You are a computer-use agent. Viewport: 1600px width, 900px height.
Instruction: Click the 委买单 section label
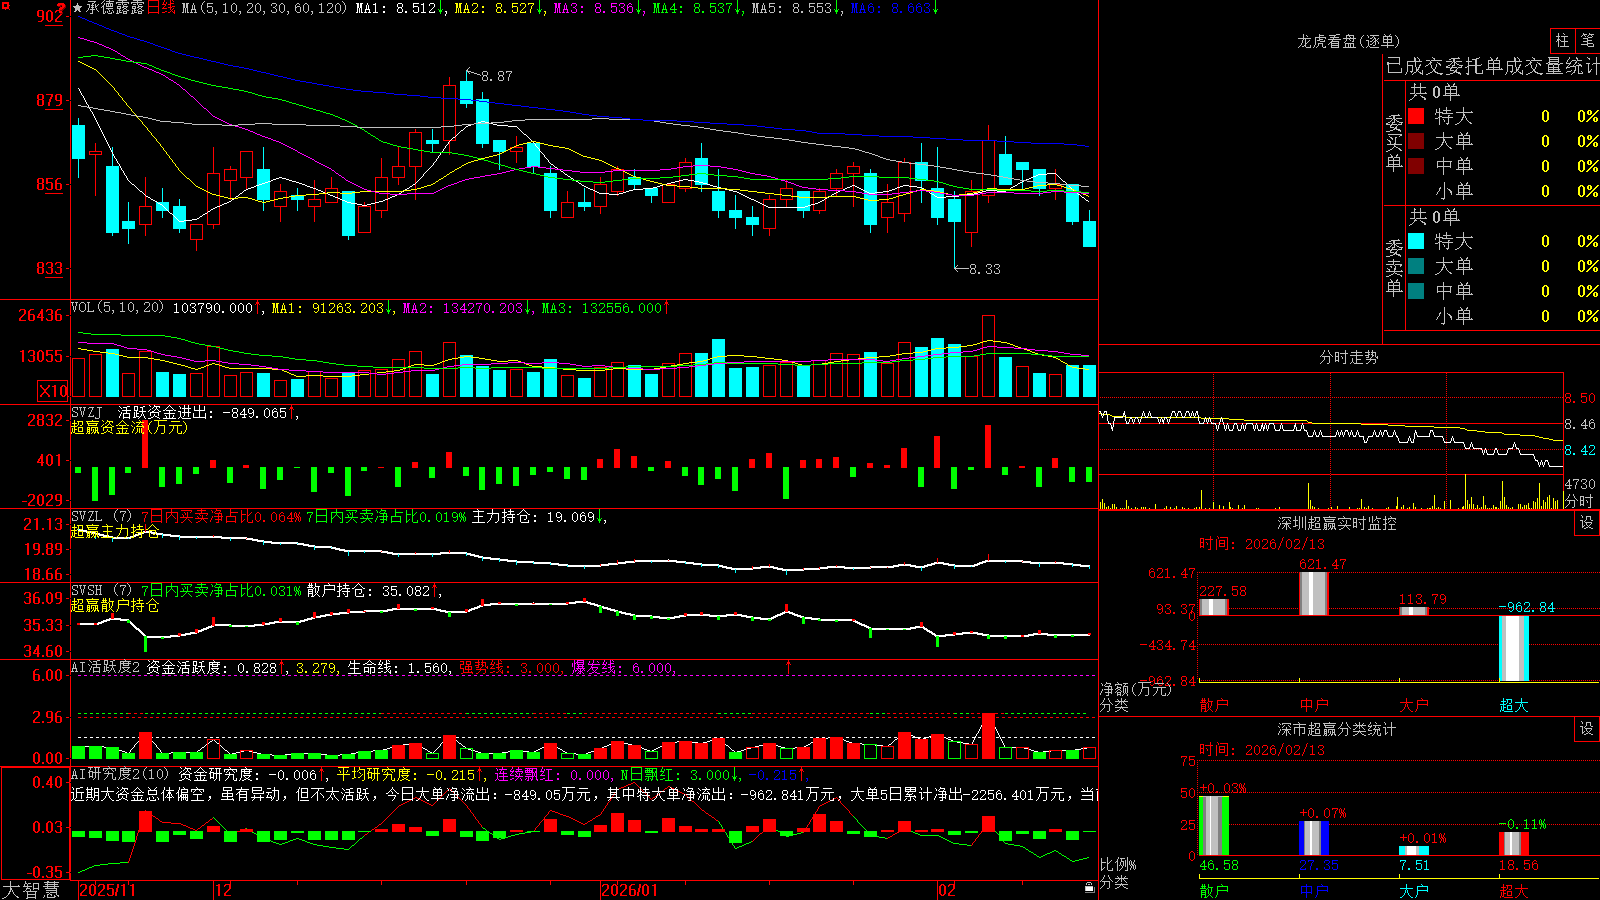(1394, 141)
